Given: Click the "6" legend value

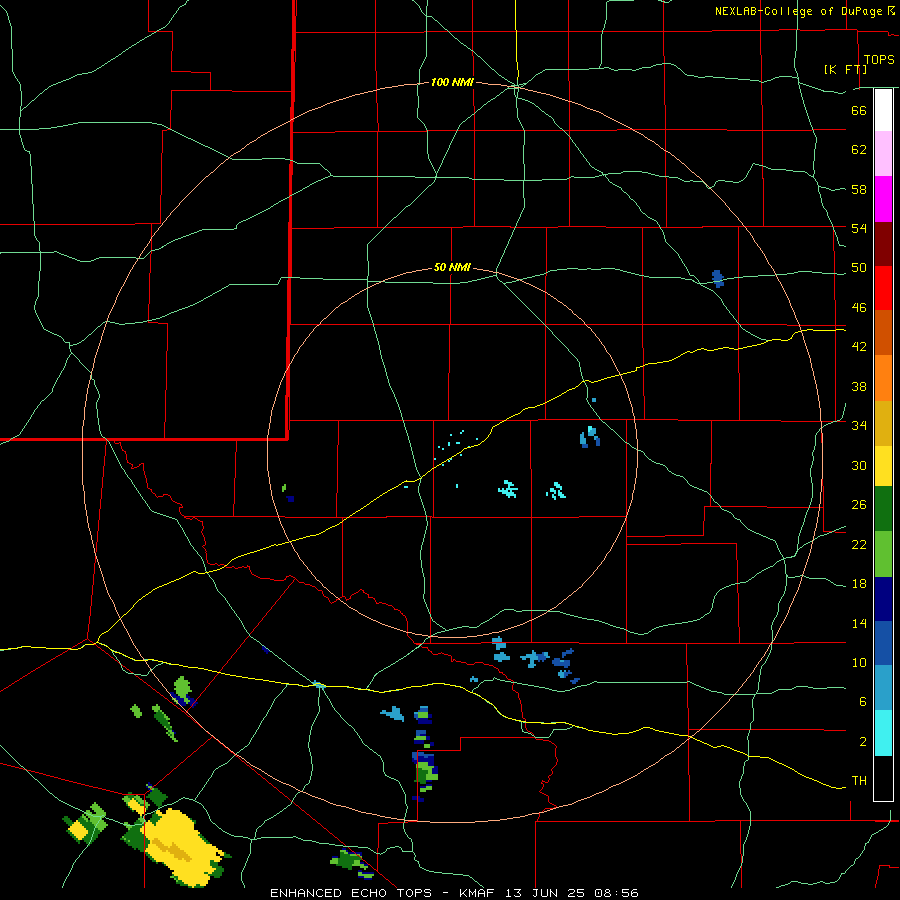Looking at the screenshot, I should click(863, 702).
